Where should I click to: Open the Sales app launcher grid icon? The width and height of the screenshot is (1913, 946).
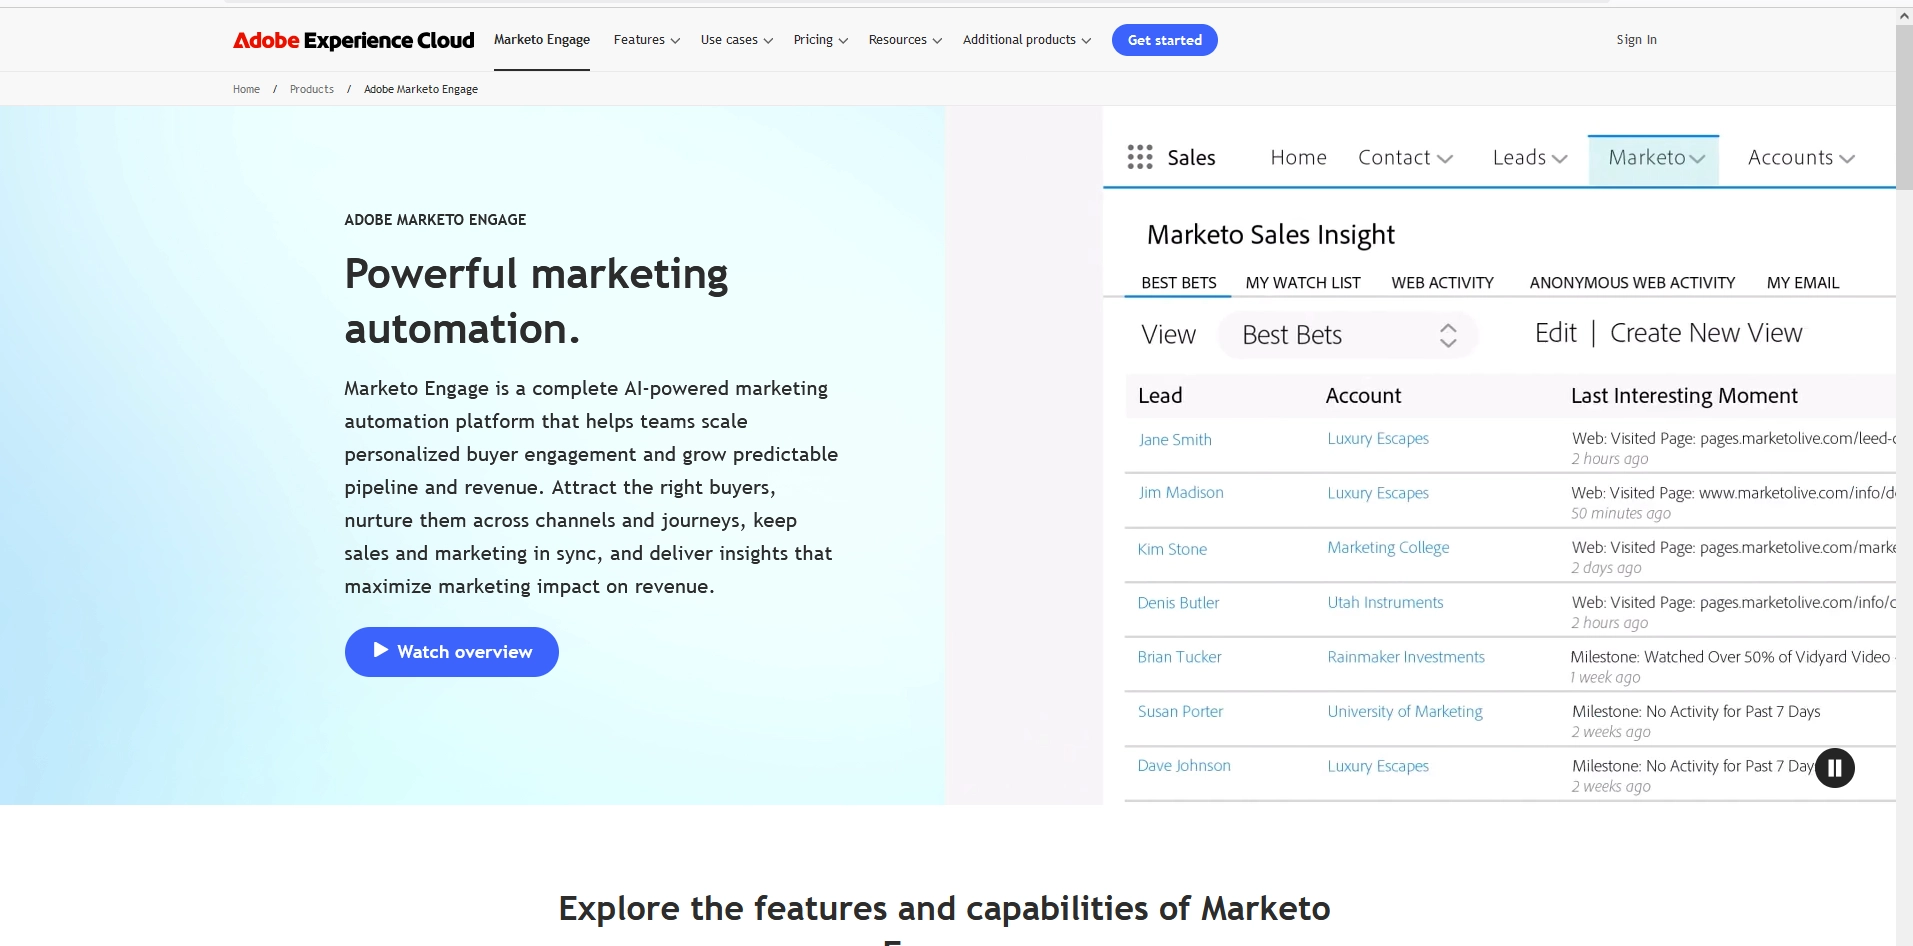[1140, 157]
